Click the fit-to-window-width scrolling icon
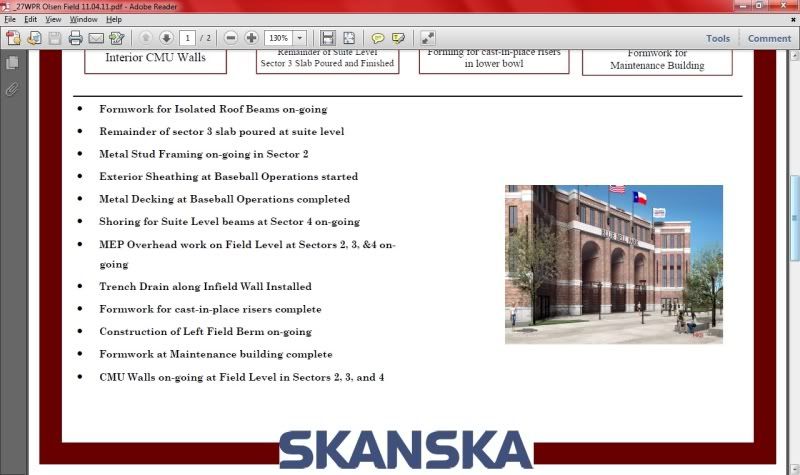 click(x=327, y=39)
